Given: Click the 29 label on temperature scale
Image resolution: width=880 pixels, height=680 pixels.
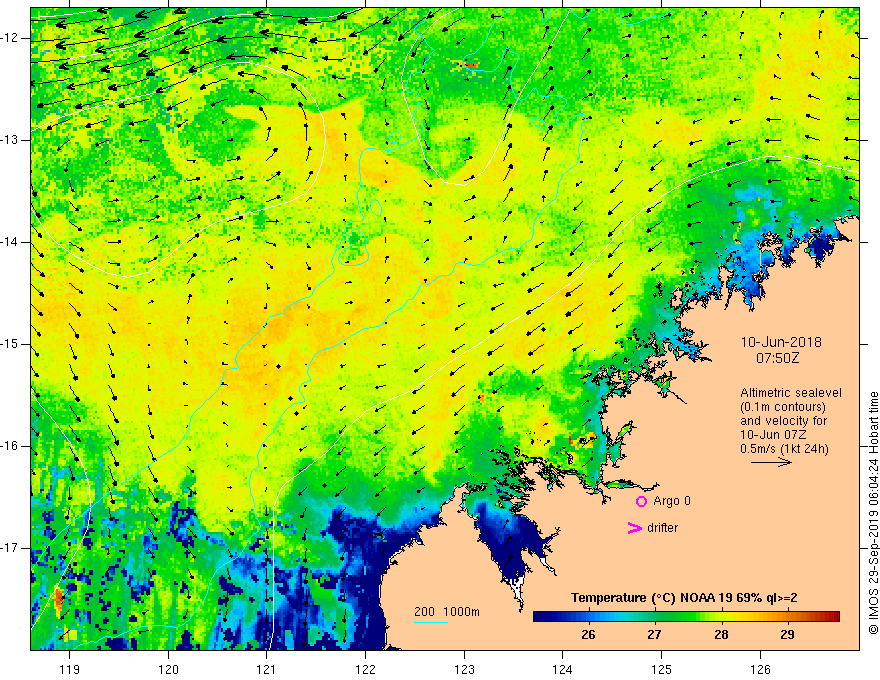Looking at the screenshot, I should pos(787,635).
